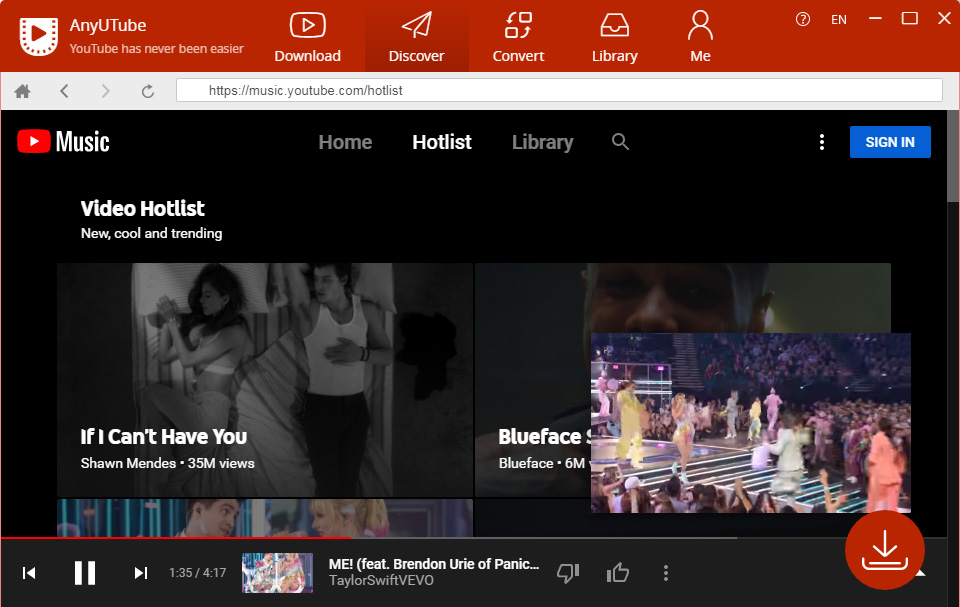Open the AnyUTube Library tab
The image size is (960, 607).
click(615, 37)
